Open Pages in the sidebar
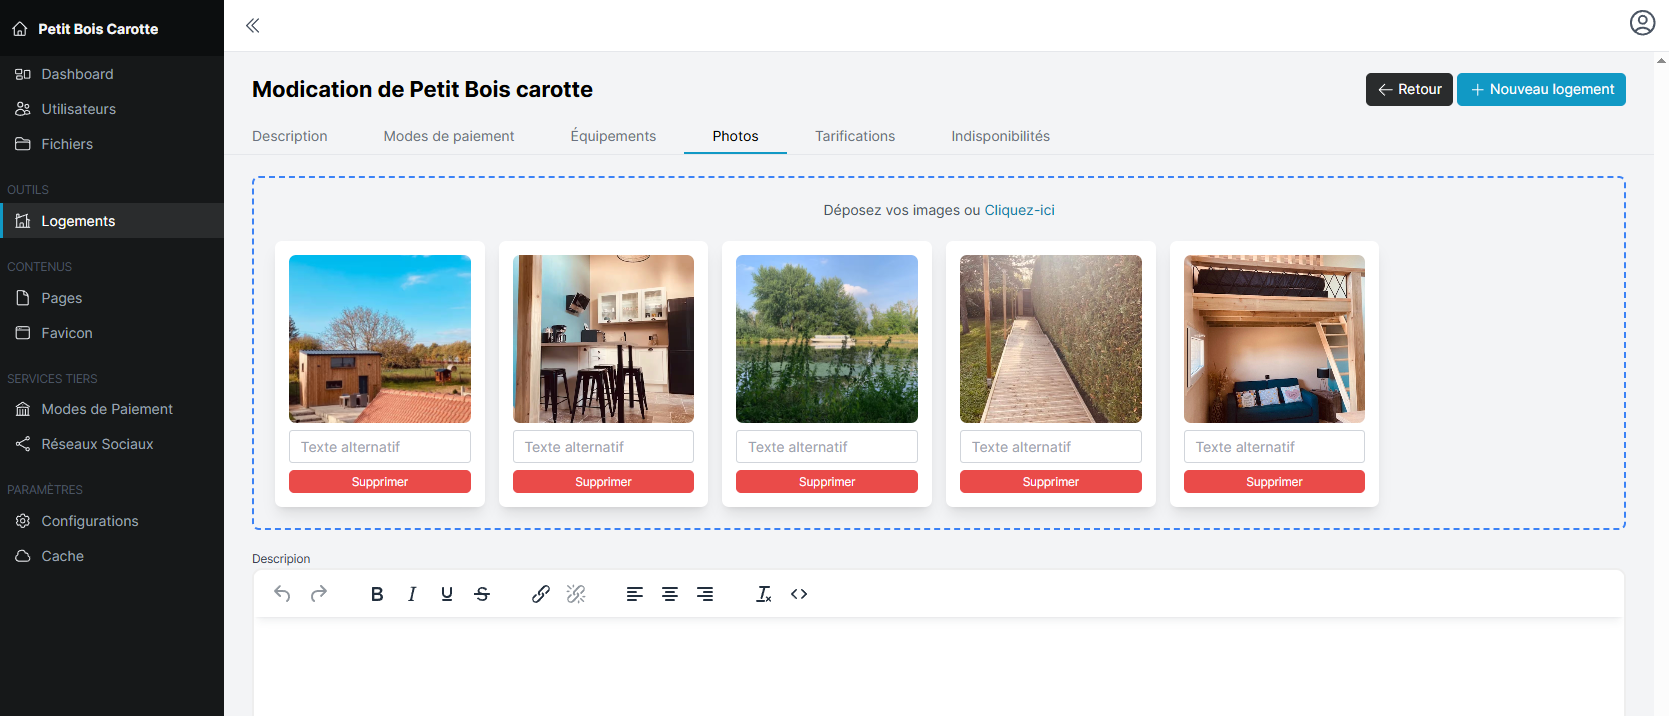 pyautogui.click(x=112, y=298)
